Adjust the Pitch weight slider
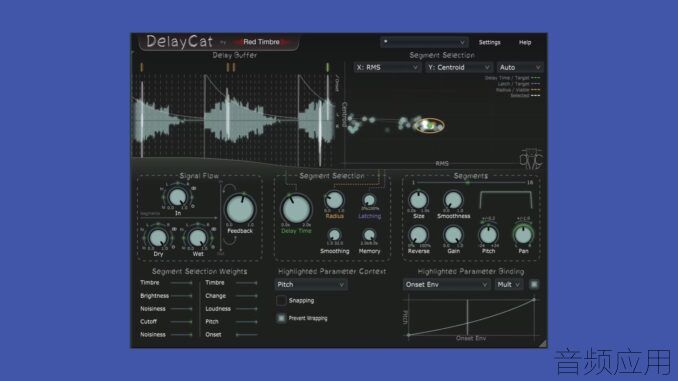 (x=247, y=322)
